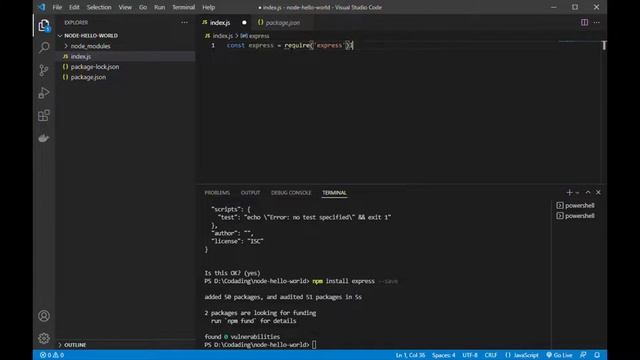Open the Search view in activity bar
This screenshot has height=360, width=640.
[44, 47]
